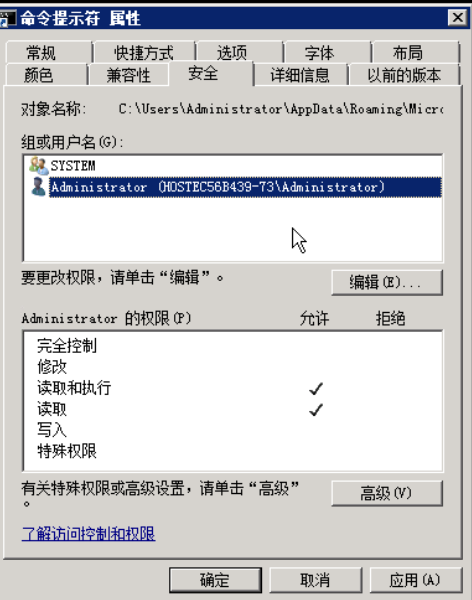Click the Administrator user avatar icon
The image size is (472, 600).
(38, 187)
